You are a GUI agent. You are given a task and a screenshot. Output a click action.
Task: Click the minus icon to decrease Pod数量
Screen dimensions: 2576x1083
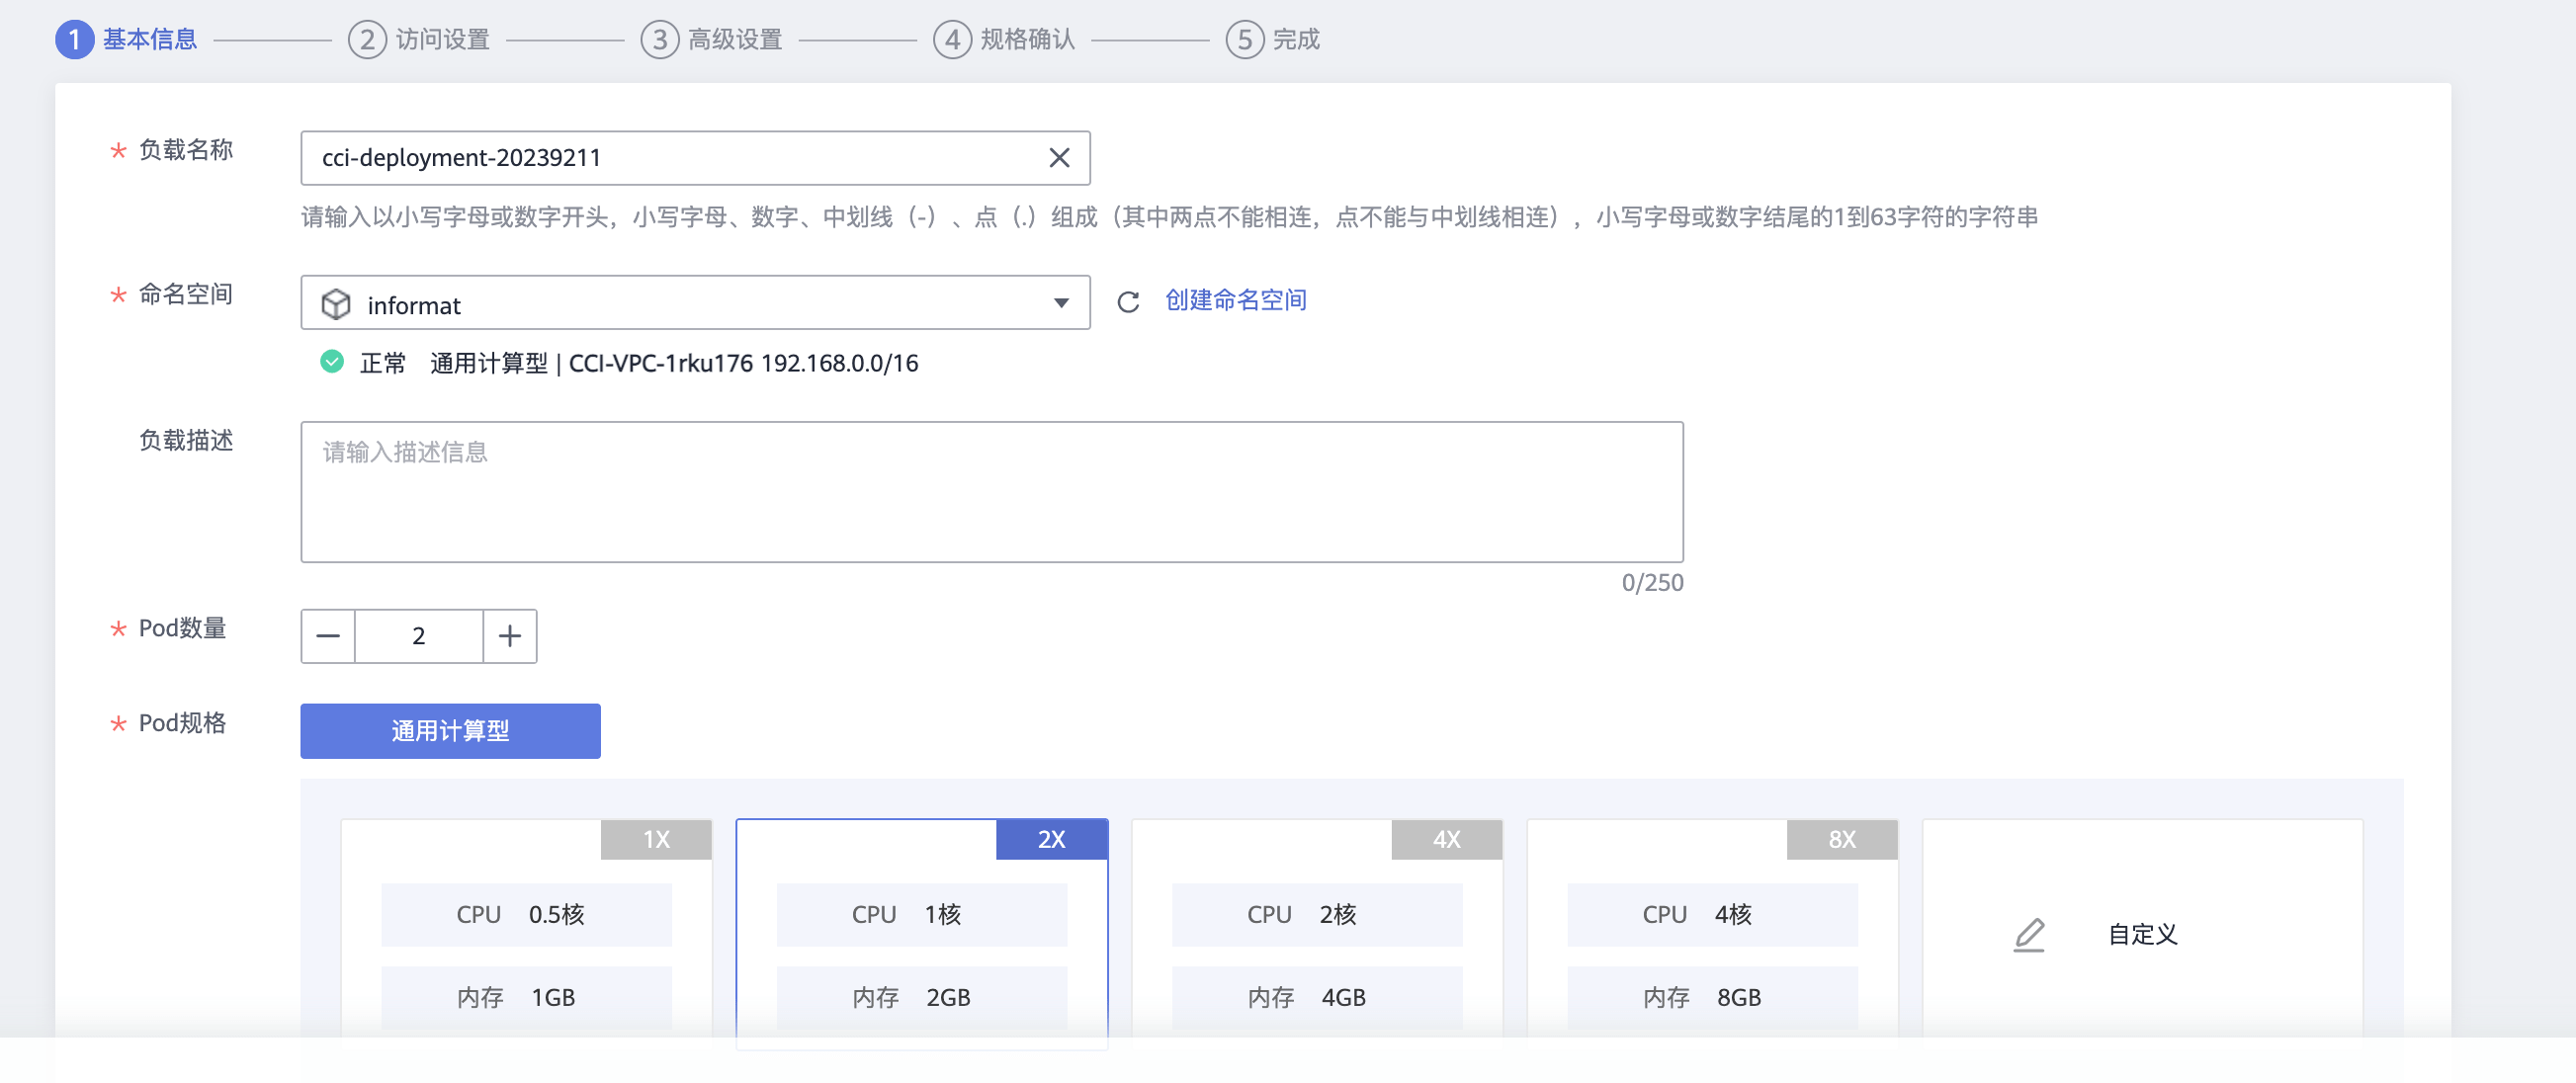(x=327, y=636)
